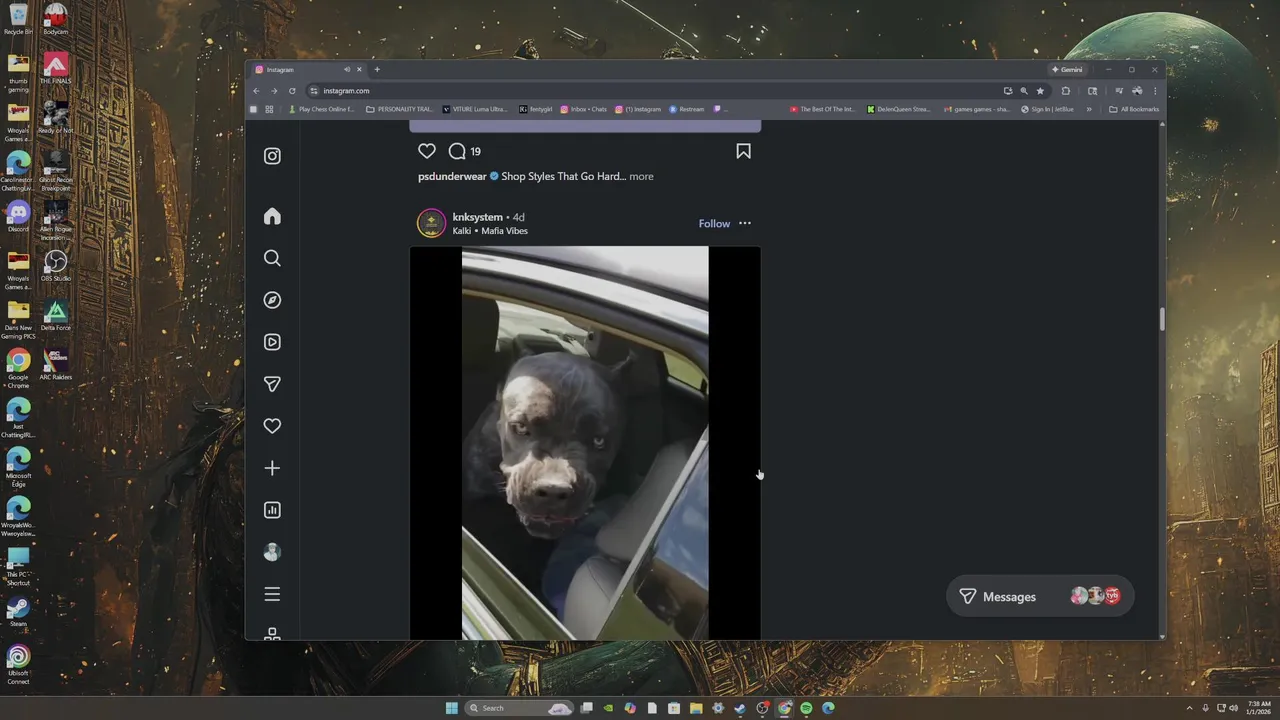Open Search from the Instagram sidebar
This screenshot has width=1280, height=720.
tap(272, 258)
